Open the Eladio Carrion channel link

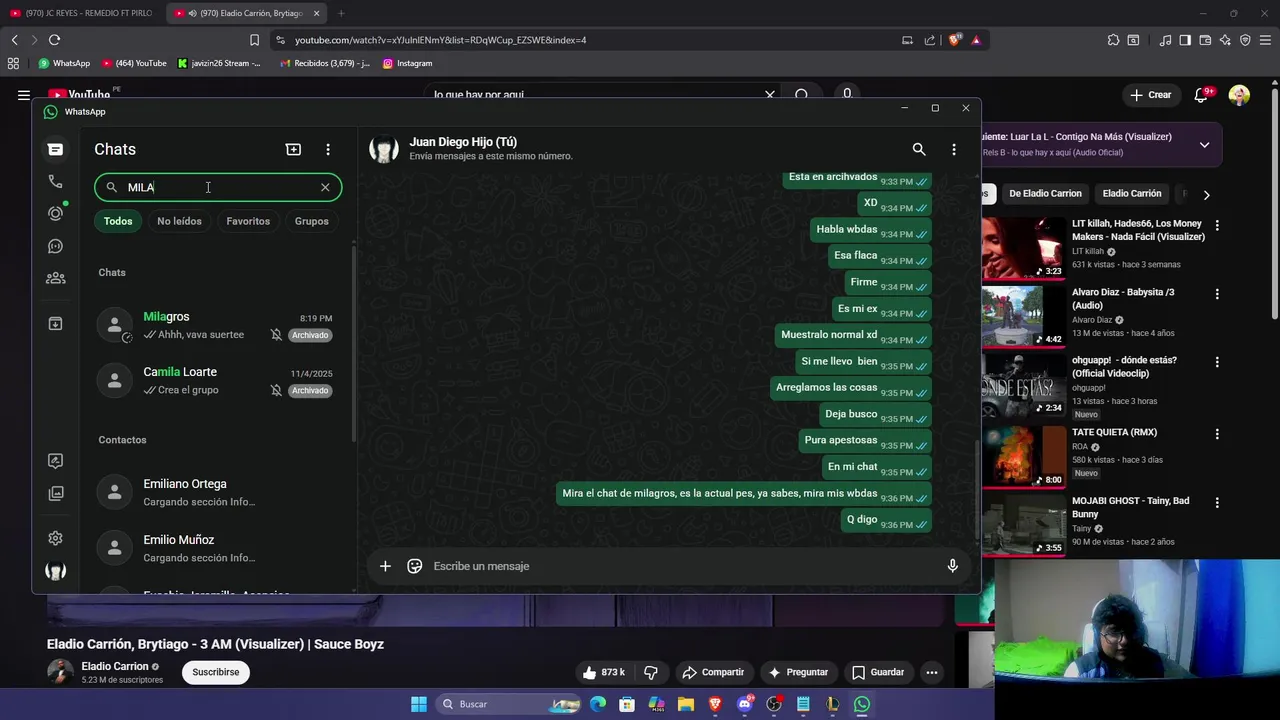point(115,666)
